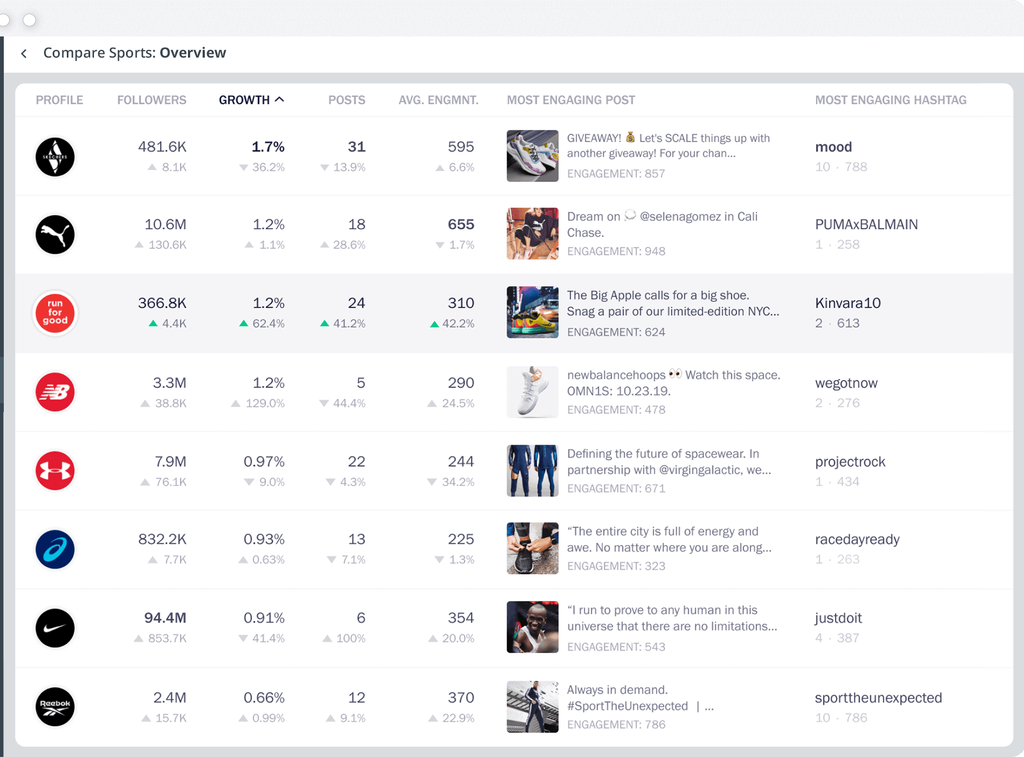Open the sporttheunexpected hashtag

pyautogui.click(x=878, y=698)
